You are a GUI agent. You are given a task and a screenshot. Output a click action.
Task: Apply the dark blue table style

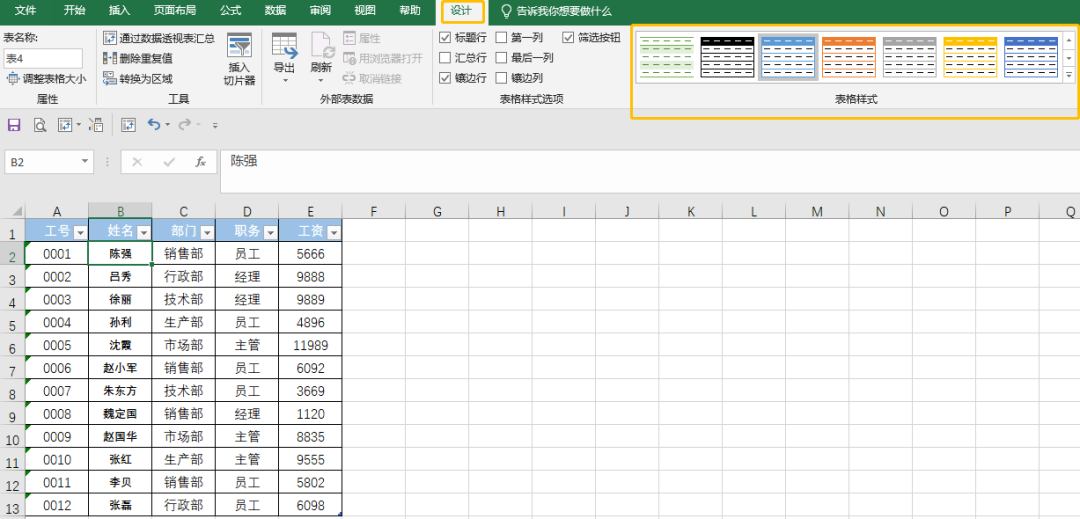tap(1030, 57)
